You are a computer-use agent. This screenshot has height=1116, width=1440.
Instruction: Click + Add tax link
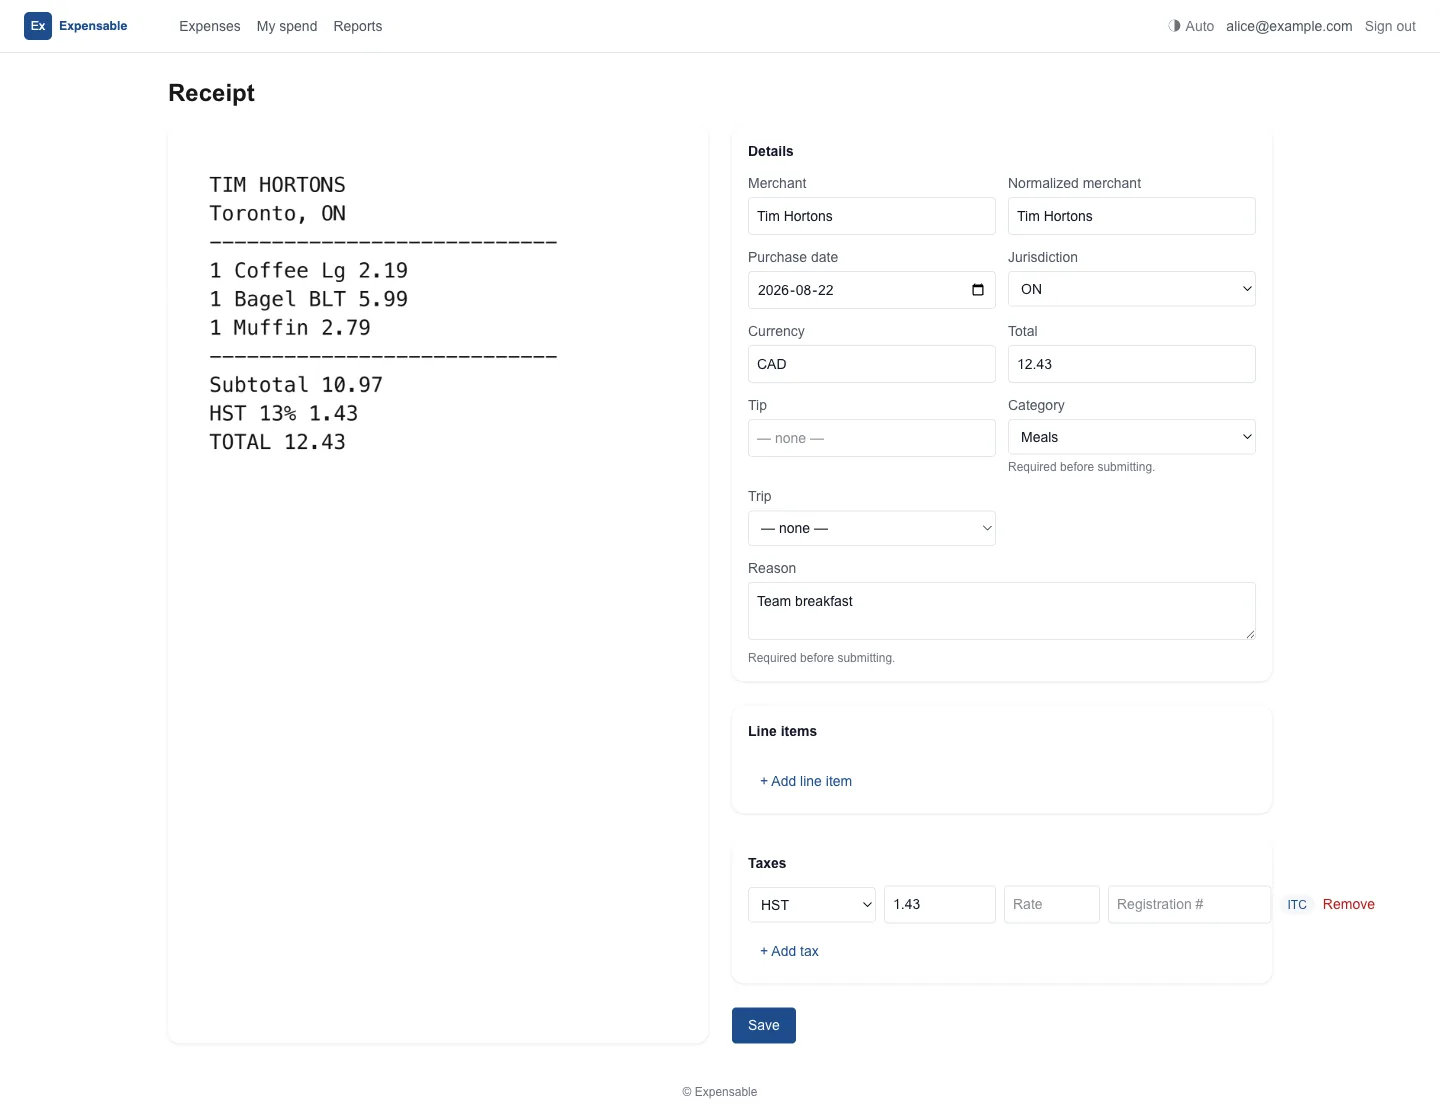click(789, 951)
